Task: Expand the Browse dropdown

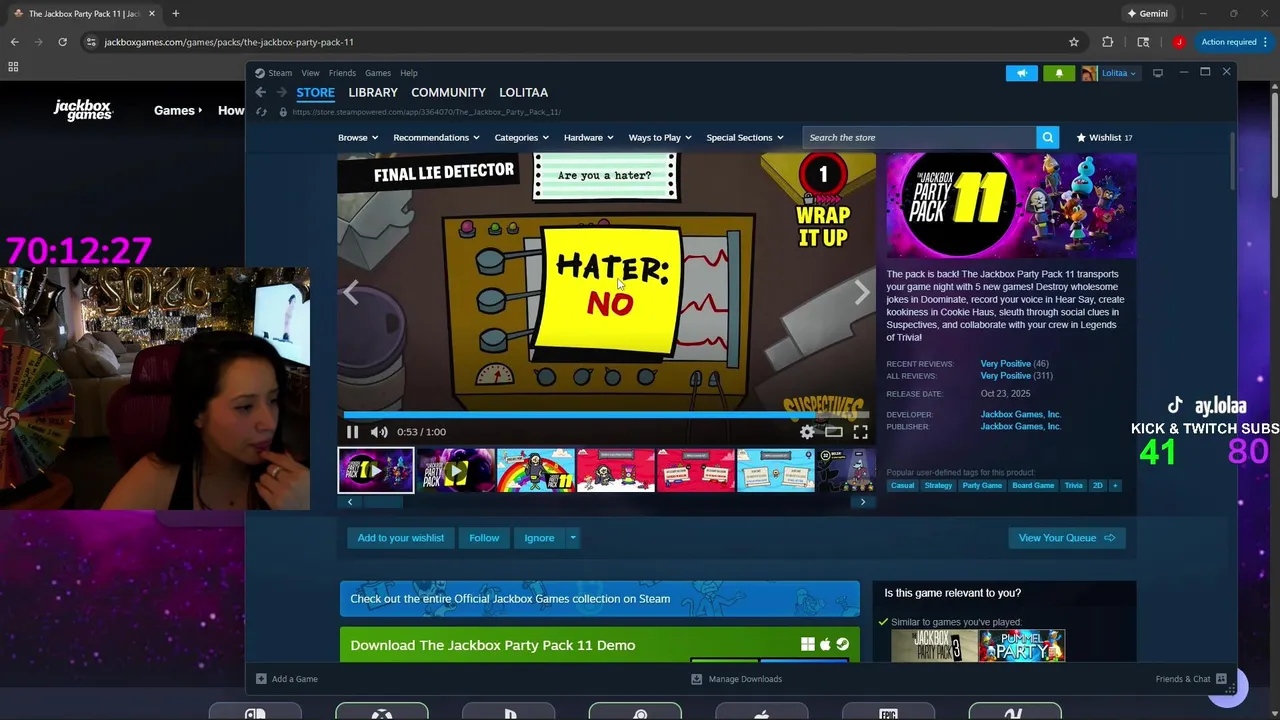Action: pos(357,137)
